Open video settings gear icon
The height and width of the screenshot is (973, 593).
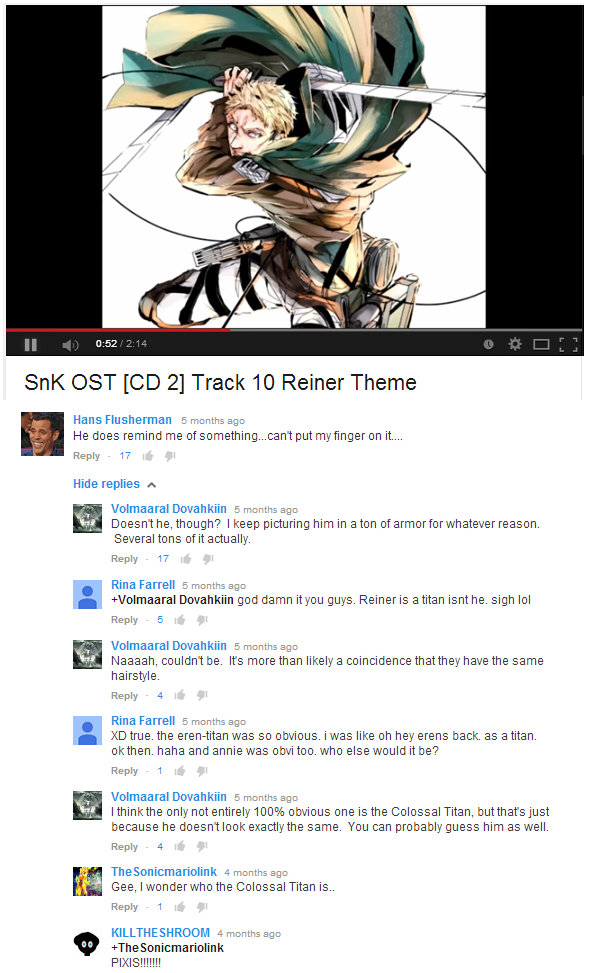click(x=515, y=344)
